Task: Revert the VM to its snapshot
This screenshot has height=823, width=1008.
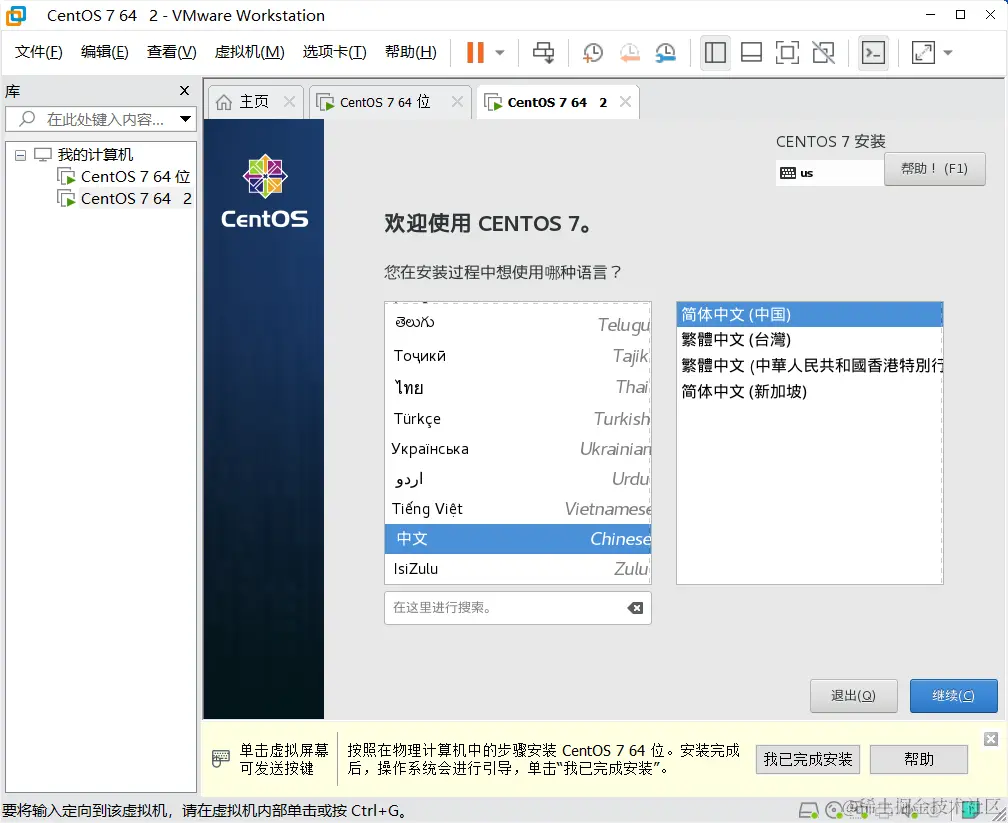Action: 629,52
